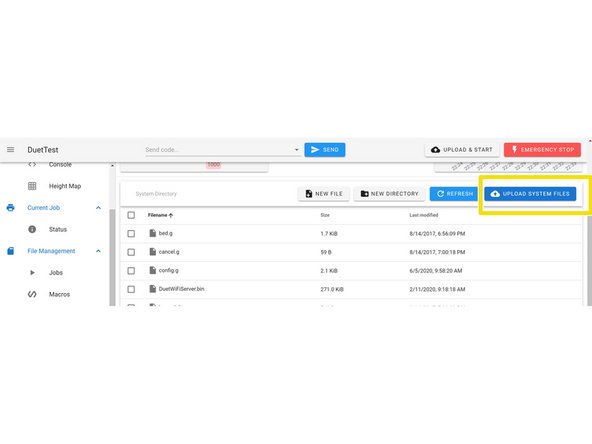Viewport: 592px width, 444px height.
Task: Collapse the File Management section chevron
Action: point(98,251)
